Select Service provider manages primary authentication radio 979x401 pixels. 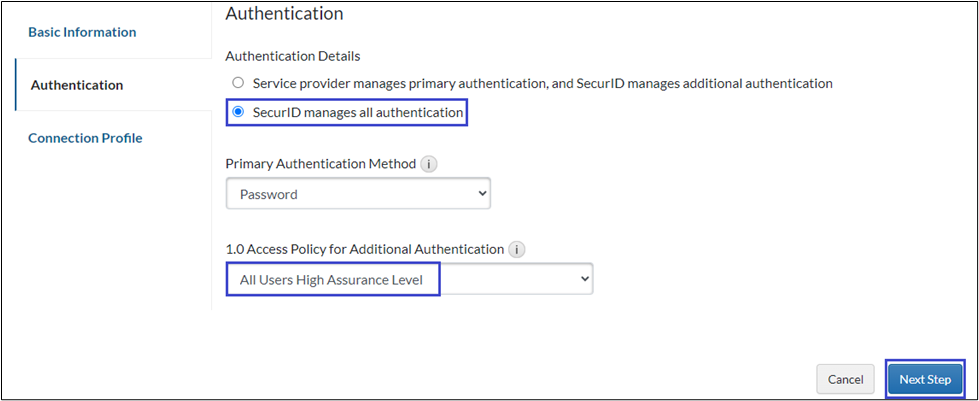tap(237, 83)
